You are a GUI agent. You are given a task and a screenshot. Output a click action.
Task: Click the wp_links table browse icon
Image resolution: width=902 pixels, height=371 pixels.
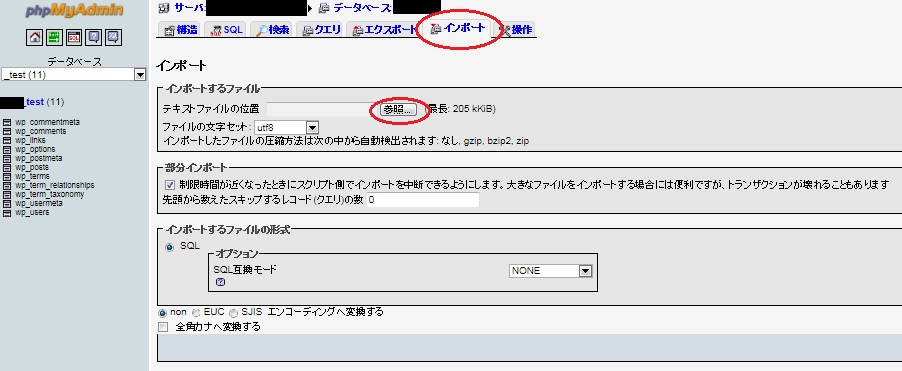pos(7,140)
